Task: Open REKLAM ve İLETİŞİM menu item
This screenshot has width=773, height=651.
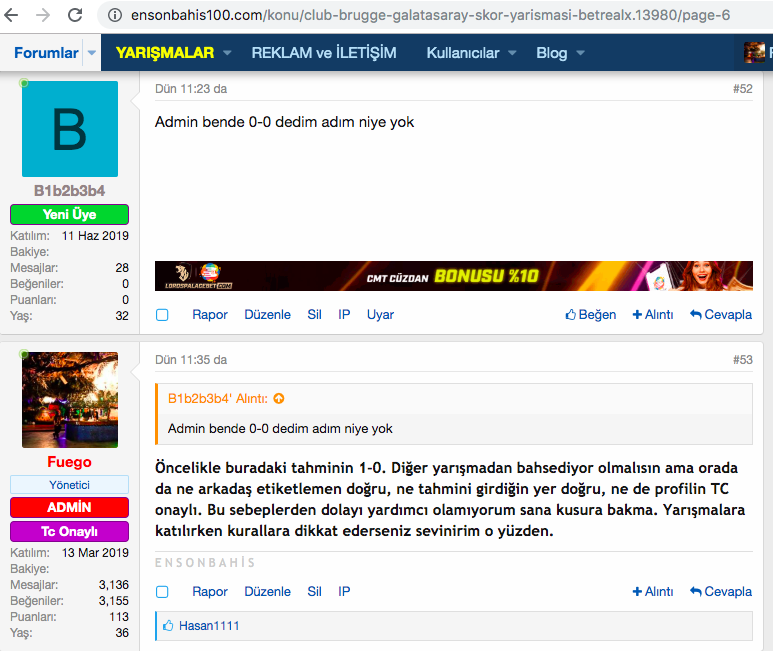Action: coord(324,53)
